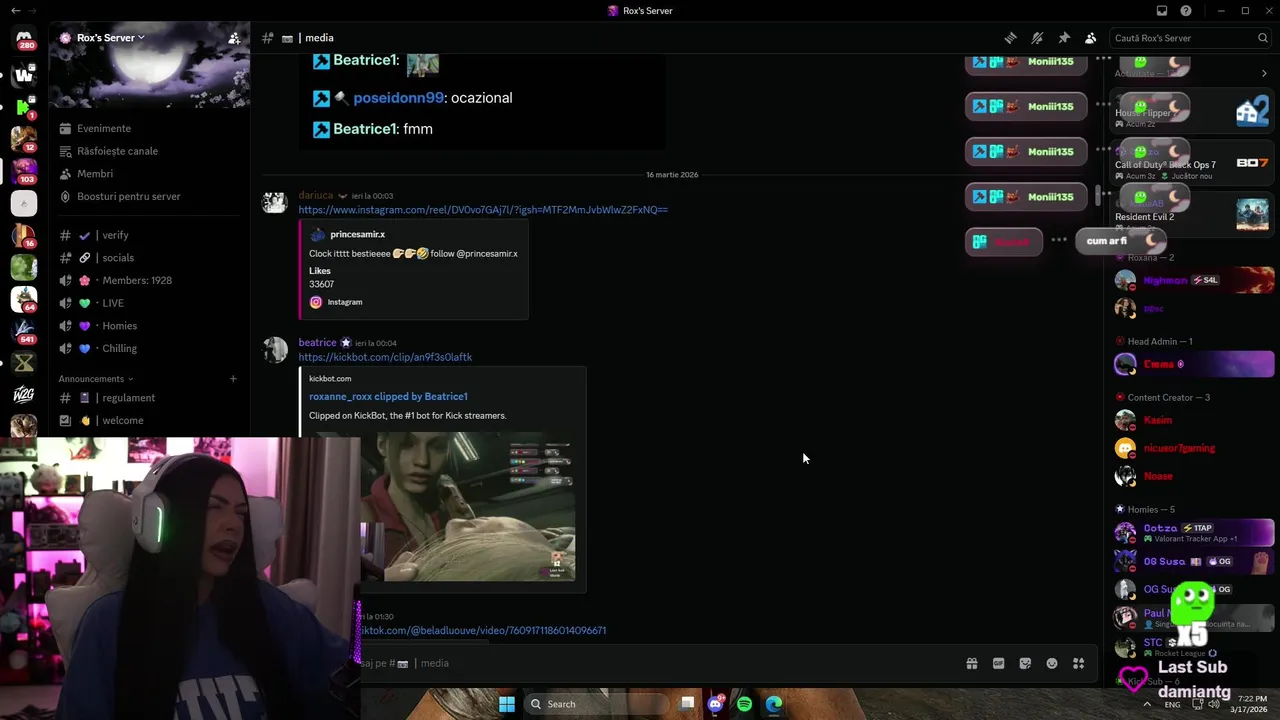Image resolution: width=1280 pixels, height=720 pixels.
Task: Click Emma in Head Admin member list
Action: pyautogui.click(x=1194, y=364)
